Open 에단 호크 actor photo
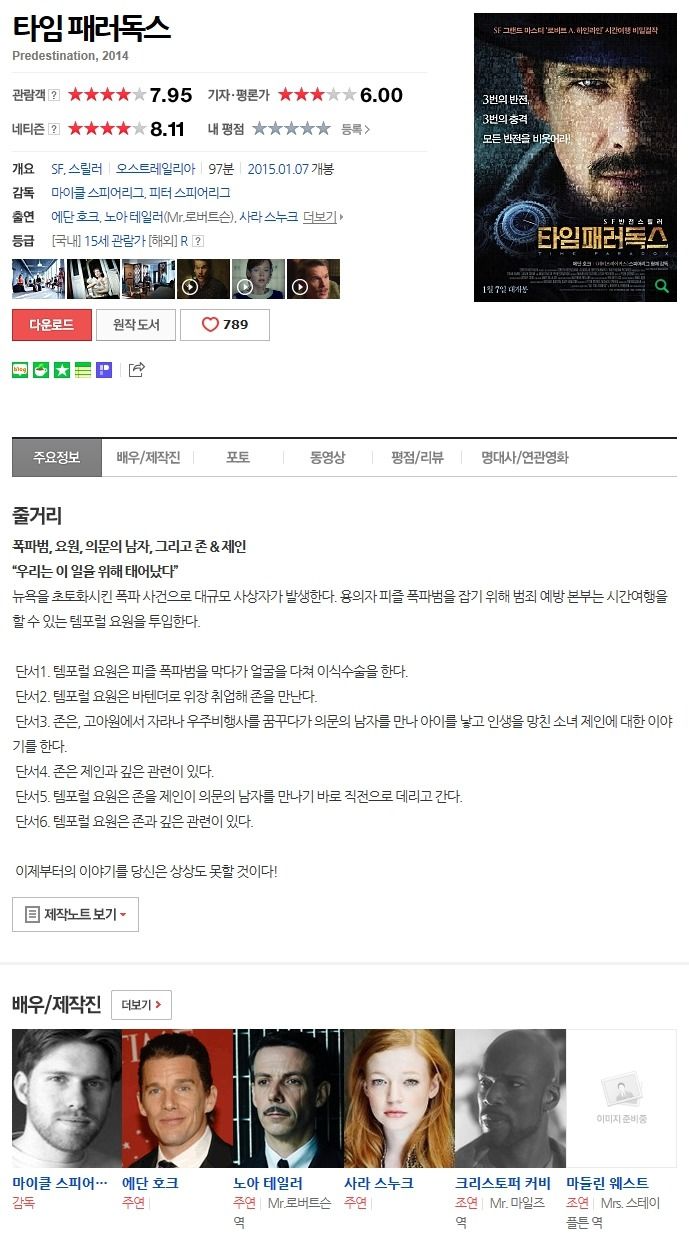The width and height of the screenshot is (689, 1247). coord(177,1098)
